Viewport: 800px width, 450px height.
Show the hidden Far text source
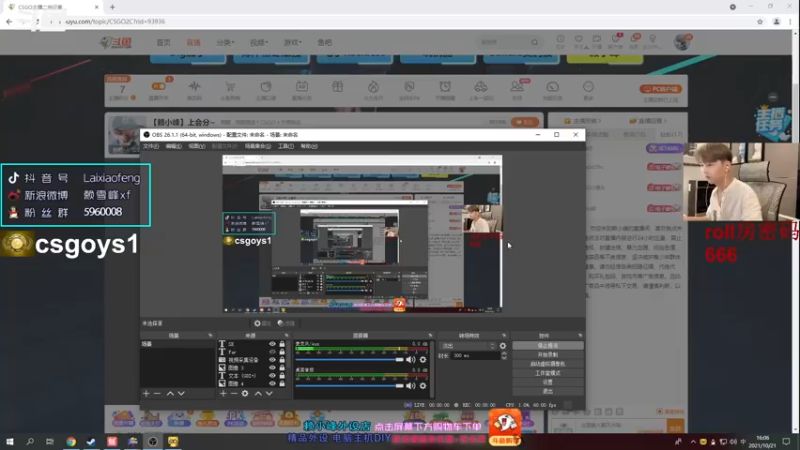pyautogui.click(x=272, y=352)
